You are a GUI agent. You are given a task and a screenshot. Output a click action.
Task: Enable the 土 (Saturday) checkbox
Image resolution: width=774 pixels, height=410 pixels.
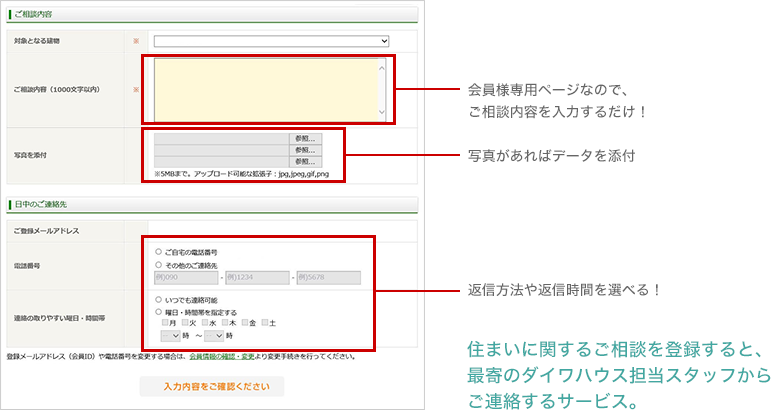(x=265, y=324)
